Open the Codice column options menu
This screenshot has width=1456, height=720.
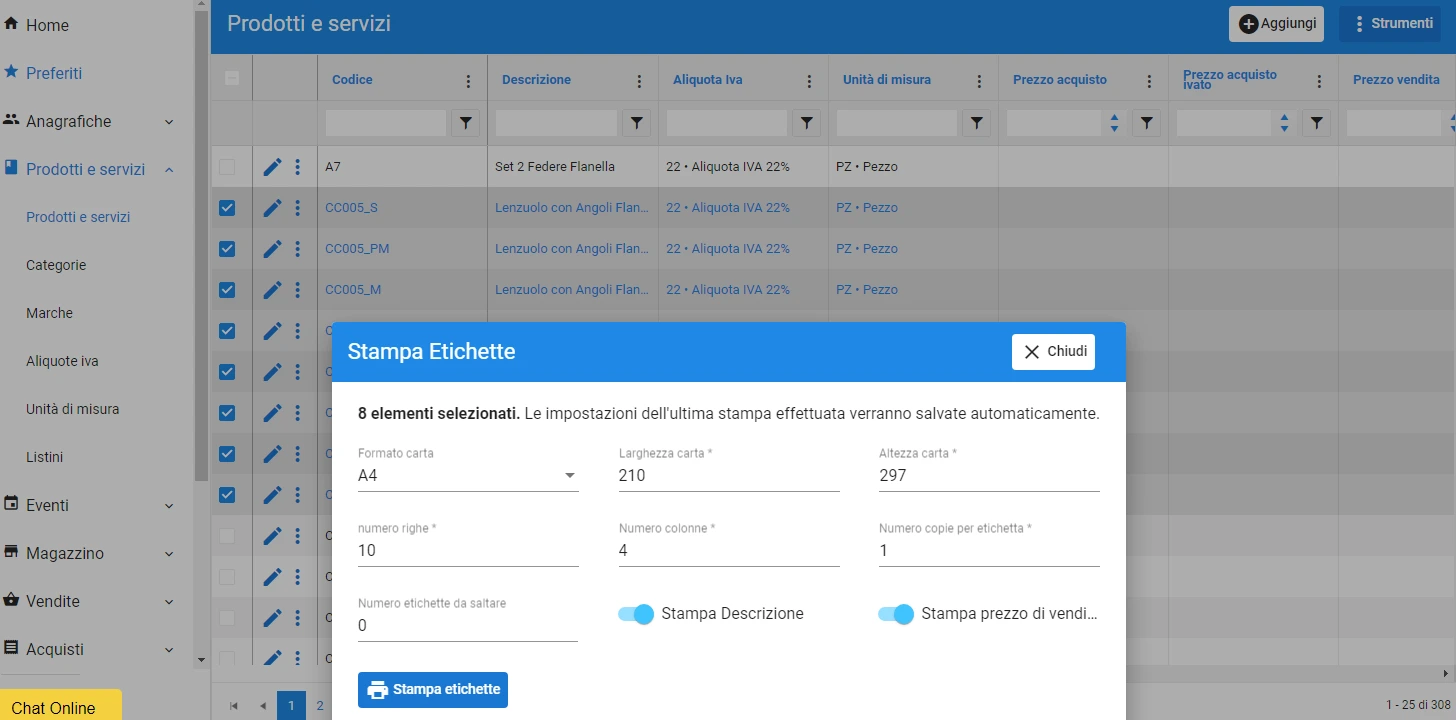click(468, 81)
